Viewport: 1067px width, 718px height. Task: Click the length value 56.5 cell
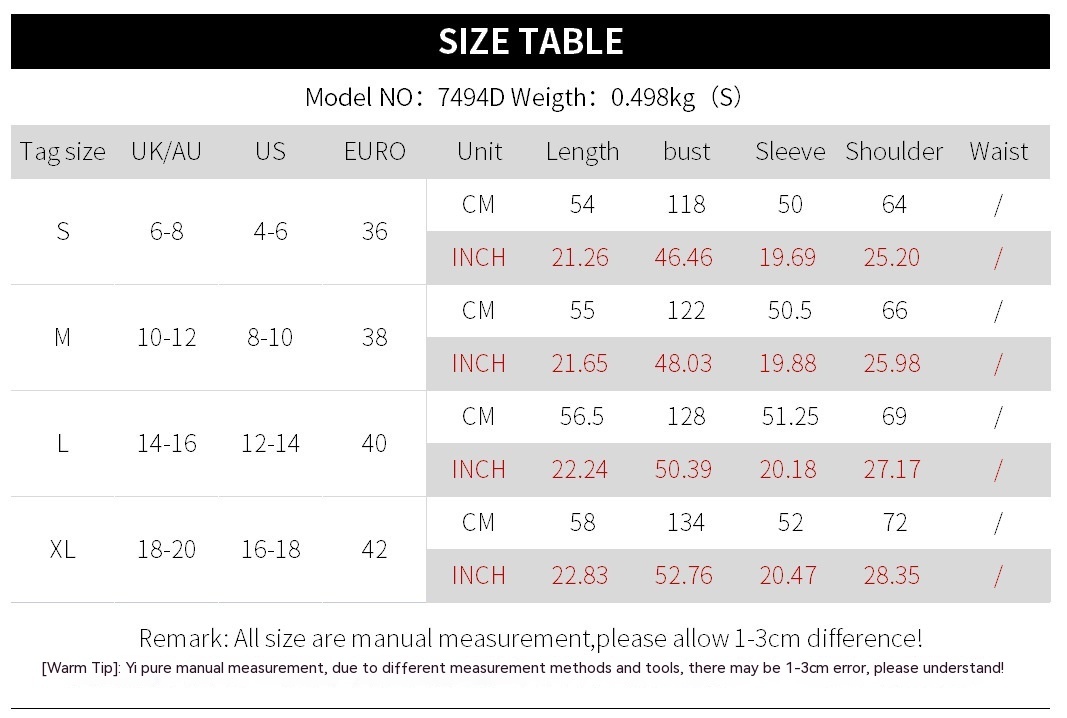tap(582, 417)
